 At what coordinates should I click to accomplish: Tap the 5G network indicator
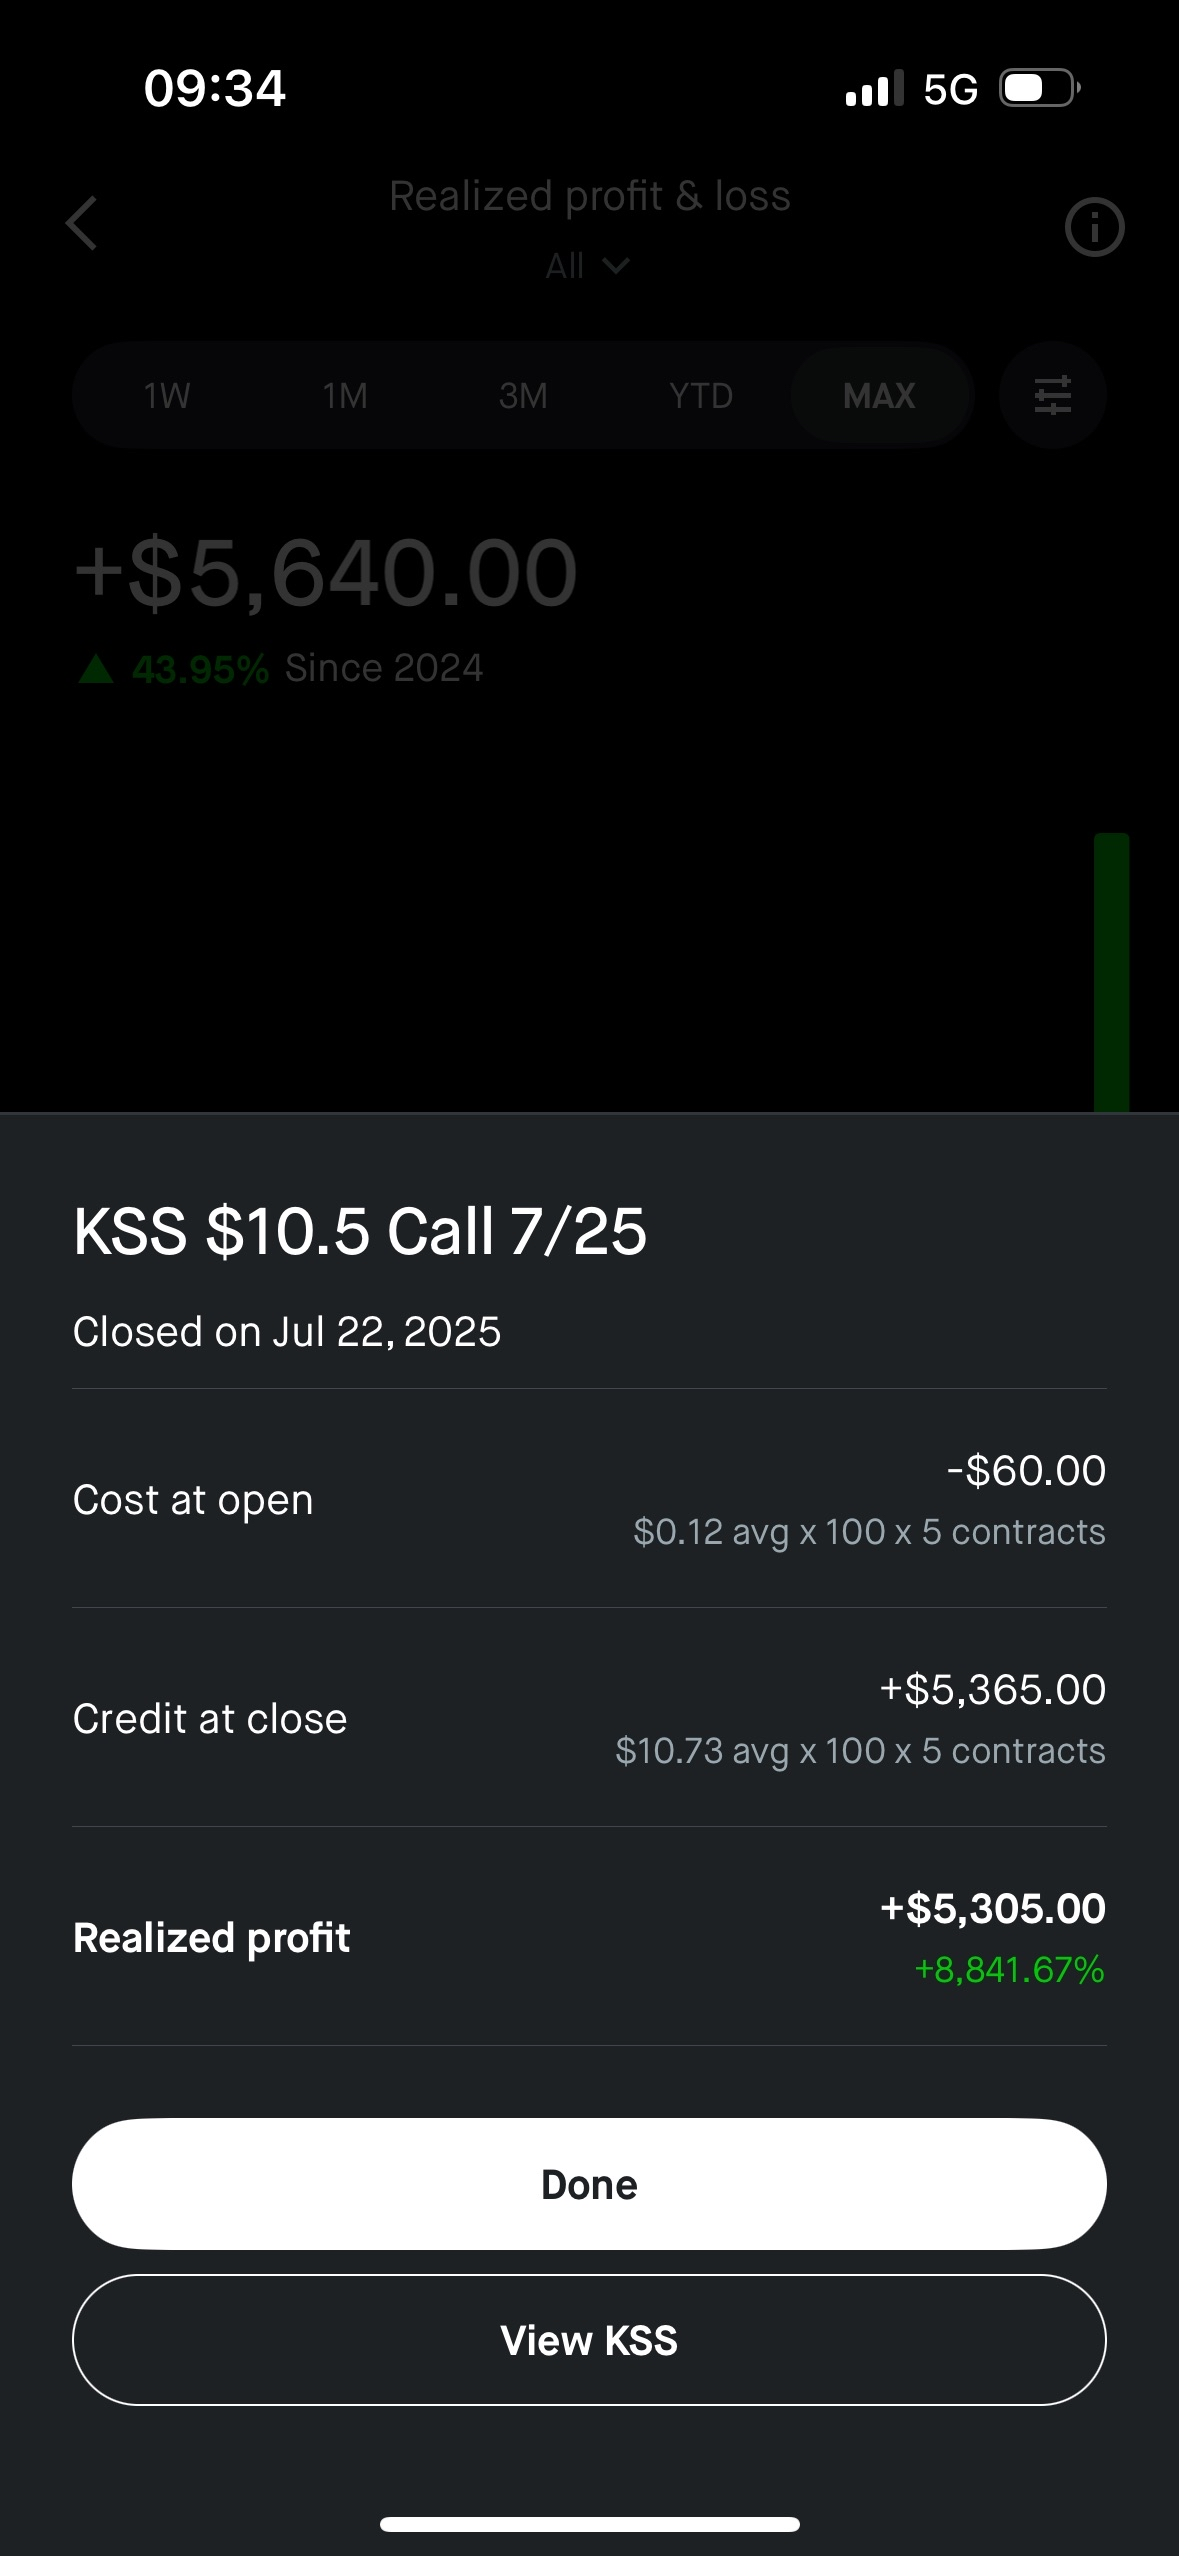coord(950,90)
